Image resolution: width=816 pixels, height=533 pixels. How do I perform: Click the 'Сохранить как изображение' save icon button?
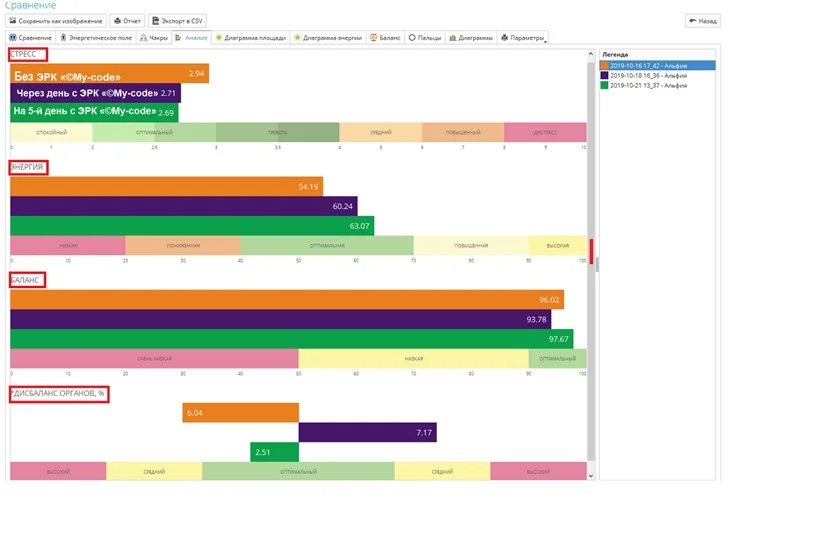(x=57, y=20)
